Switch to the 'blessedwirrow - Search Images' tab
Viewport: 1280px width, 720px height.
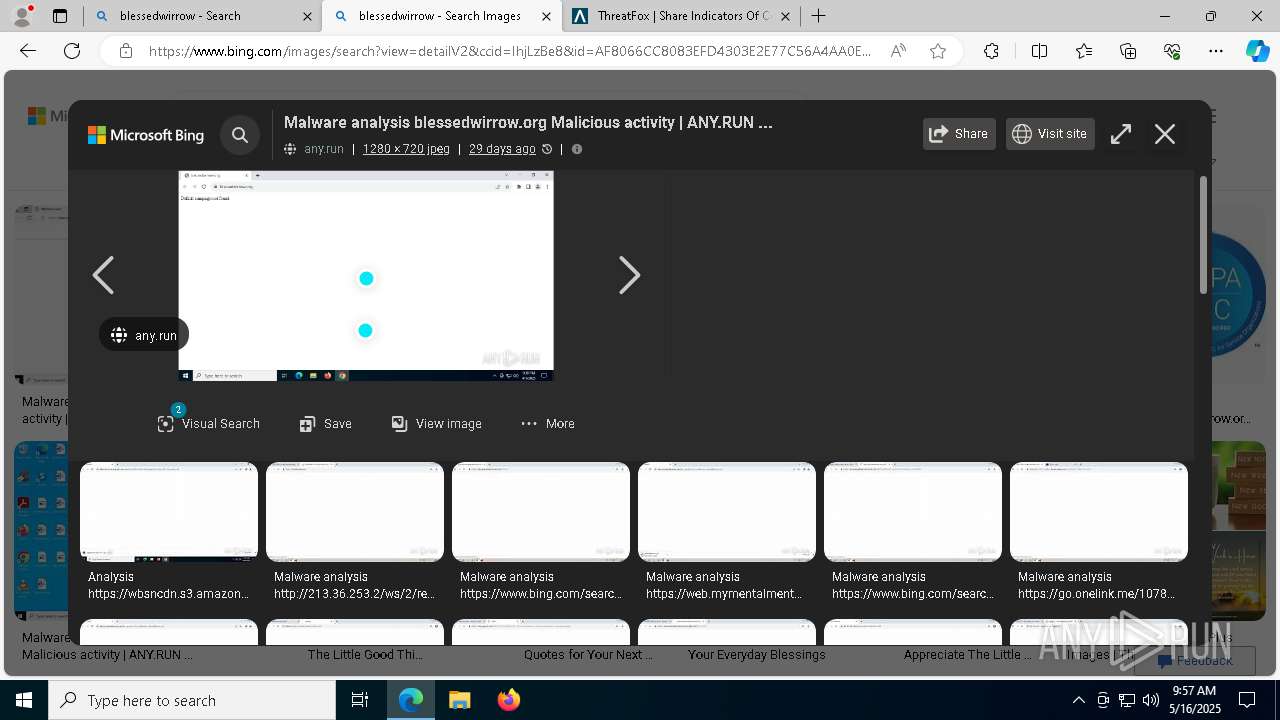click(440, 16)
